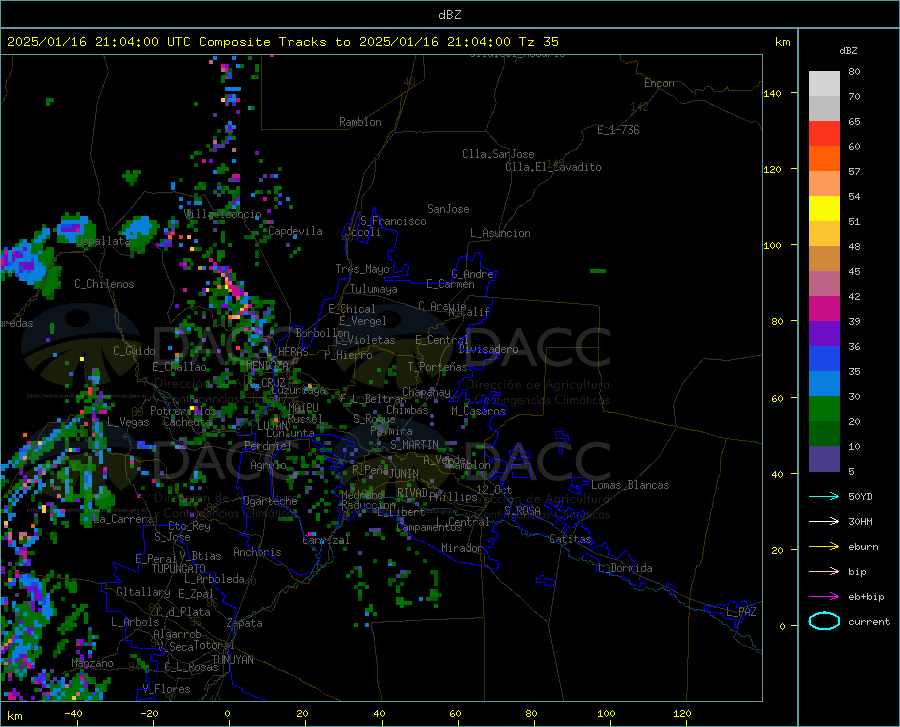The height and width of the screenshot is (727, 900).
Task: Select the Capdevila map label
Action: (295, 231)
